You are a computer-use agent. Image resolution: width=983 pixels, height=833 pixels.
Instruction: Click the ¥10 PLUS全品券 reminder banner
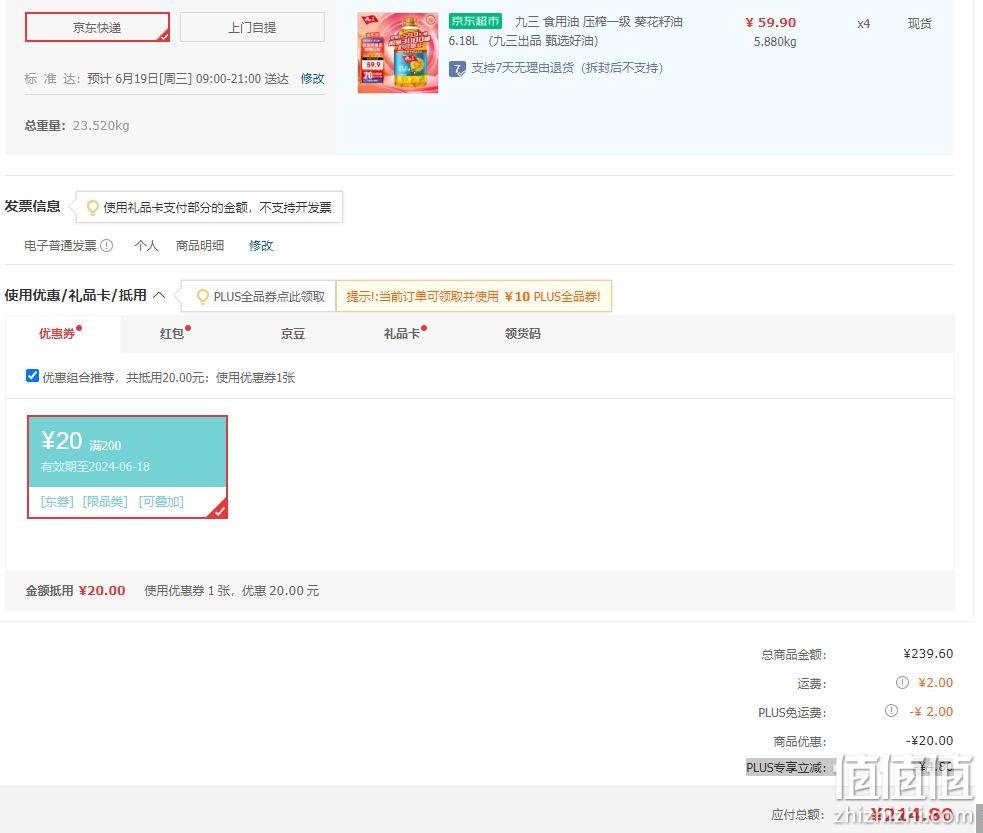tap(473, 296)
